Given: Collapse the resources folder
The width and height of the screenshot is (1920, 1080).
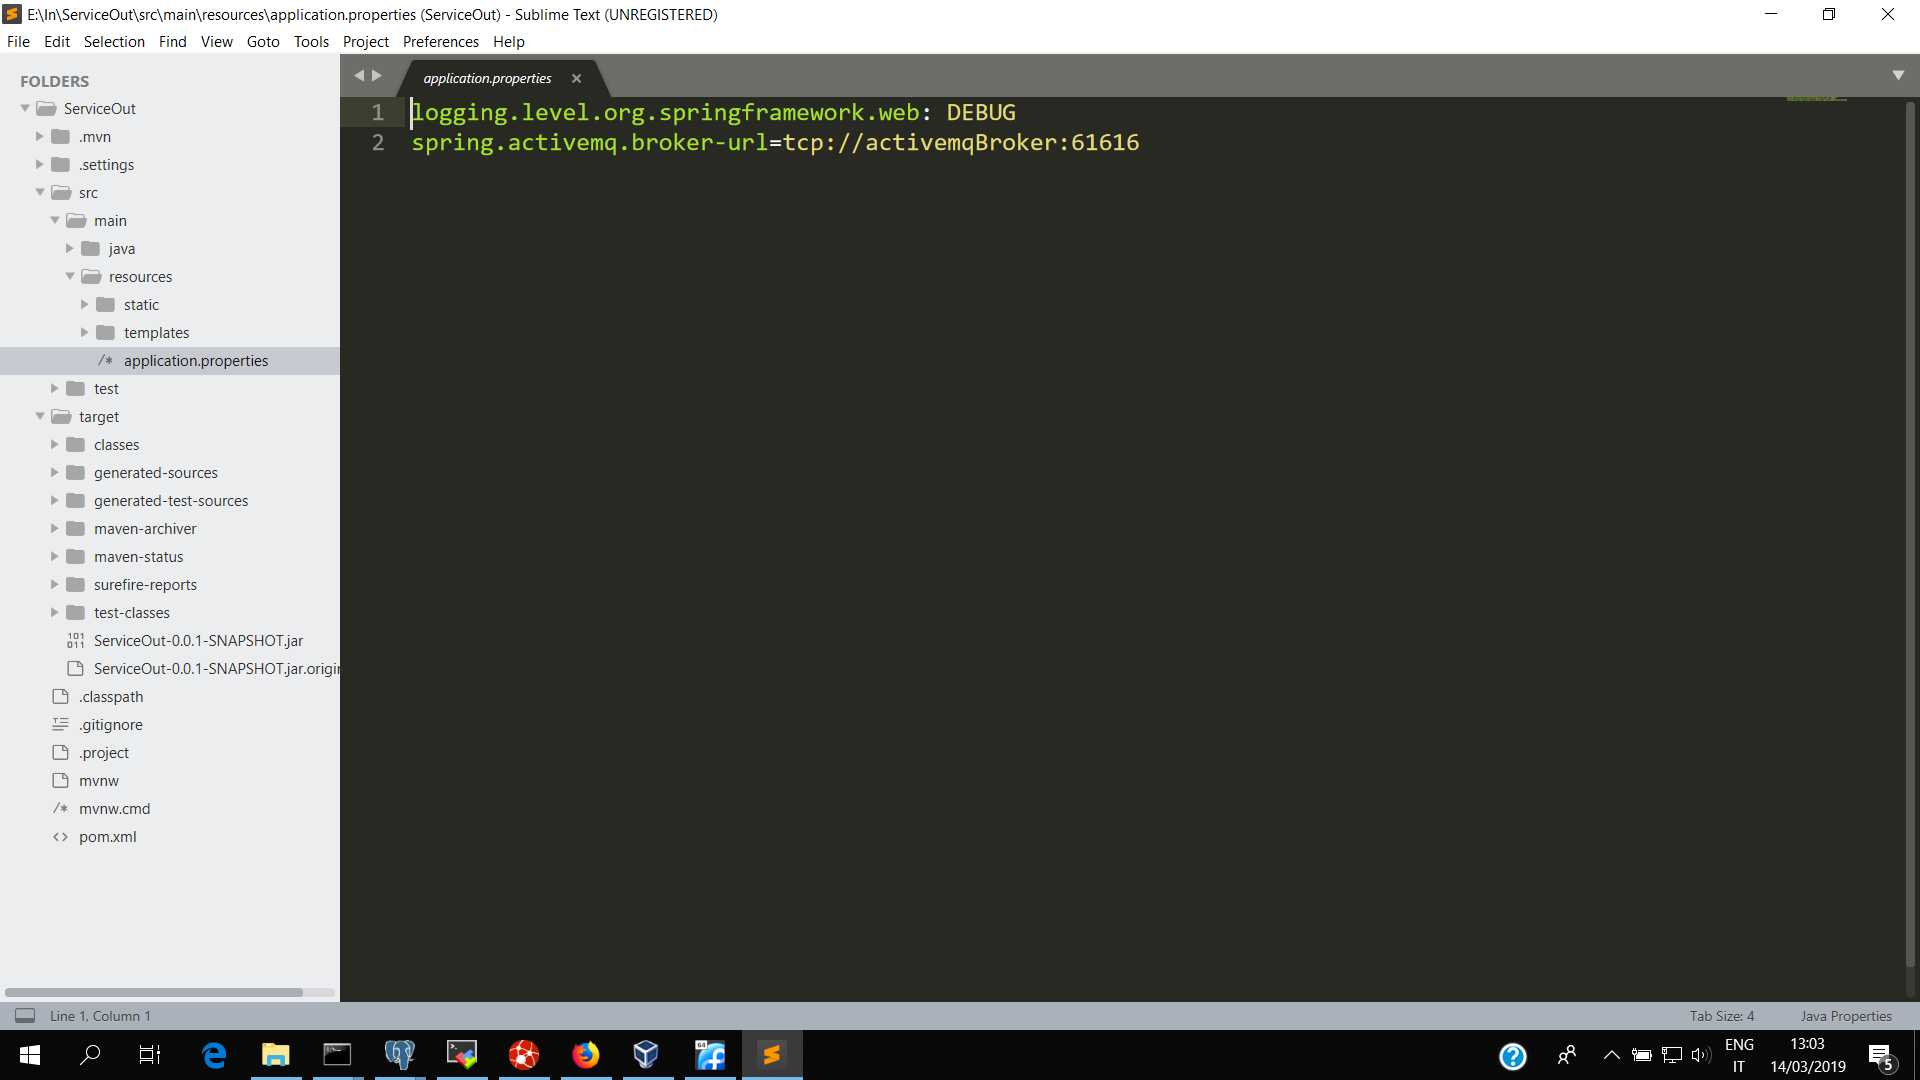Looking at the screenshot, I should 70,276.
